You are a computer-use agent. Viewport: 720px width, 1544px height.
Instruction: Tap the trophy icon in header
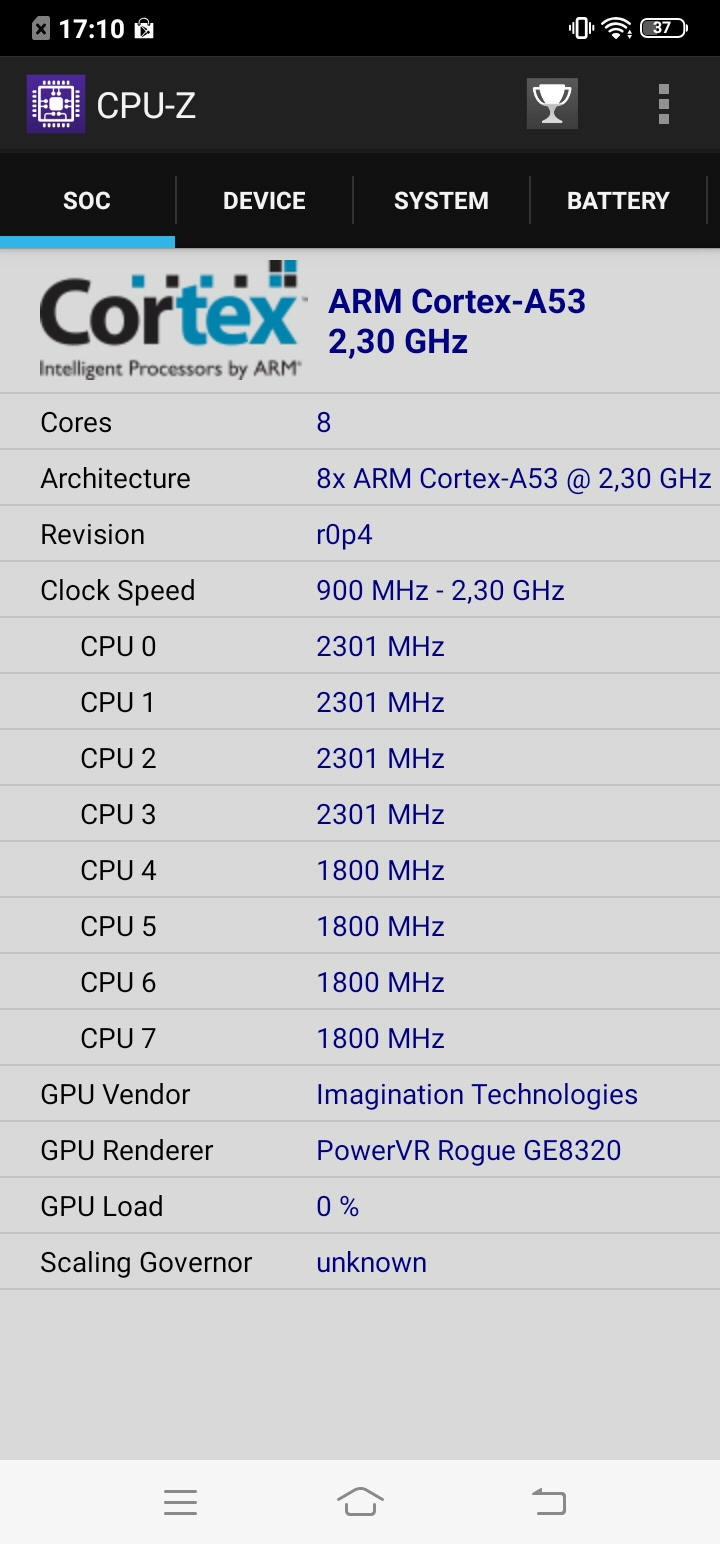pyautogui.click(x=552, y=104)
